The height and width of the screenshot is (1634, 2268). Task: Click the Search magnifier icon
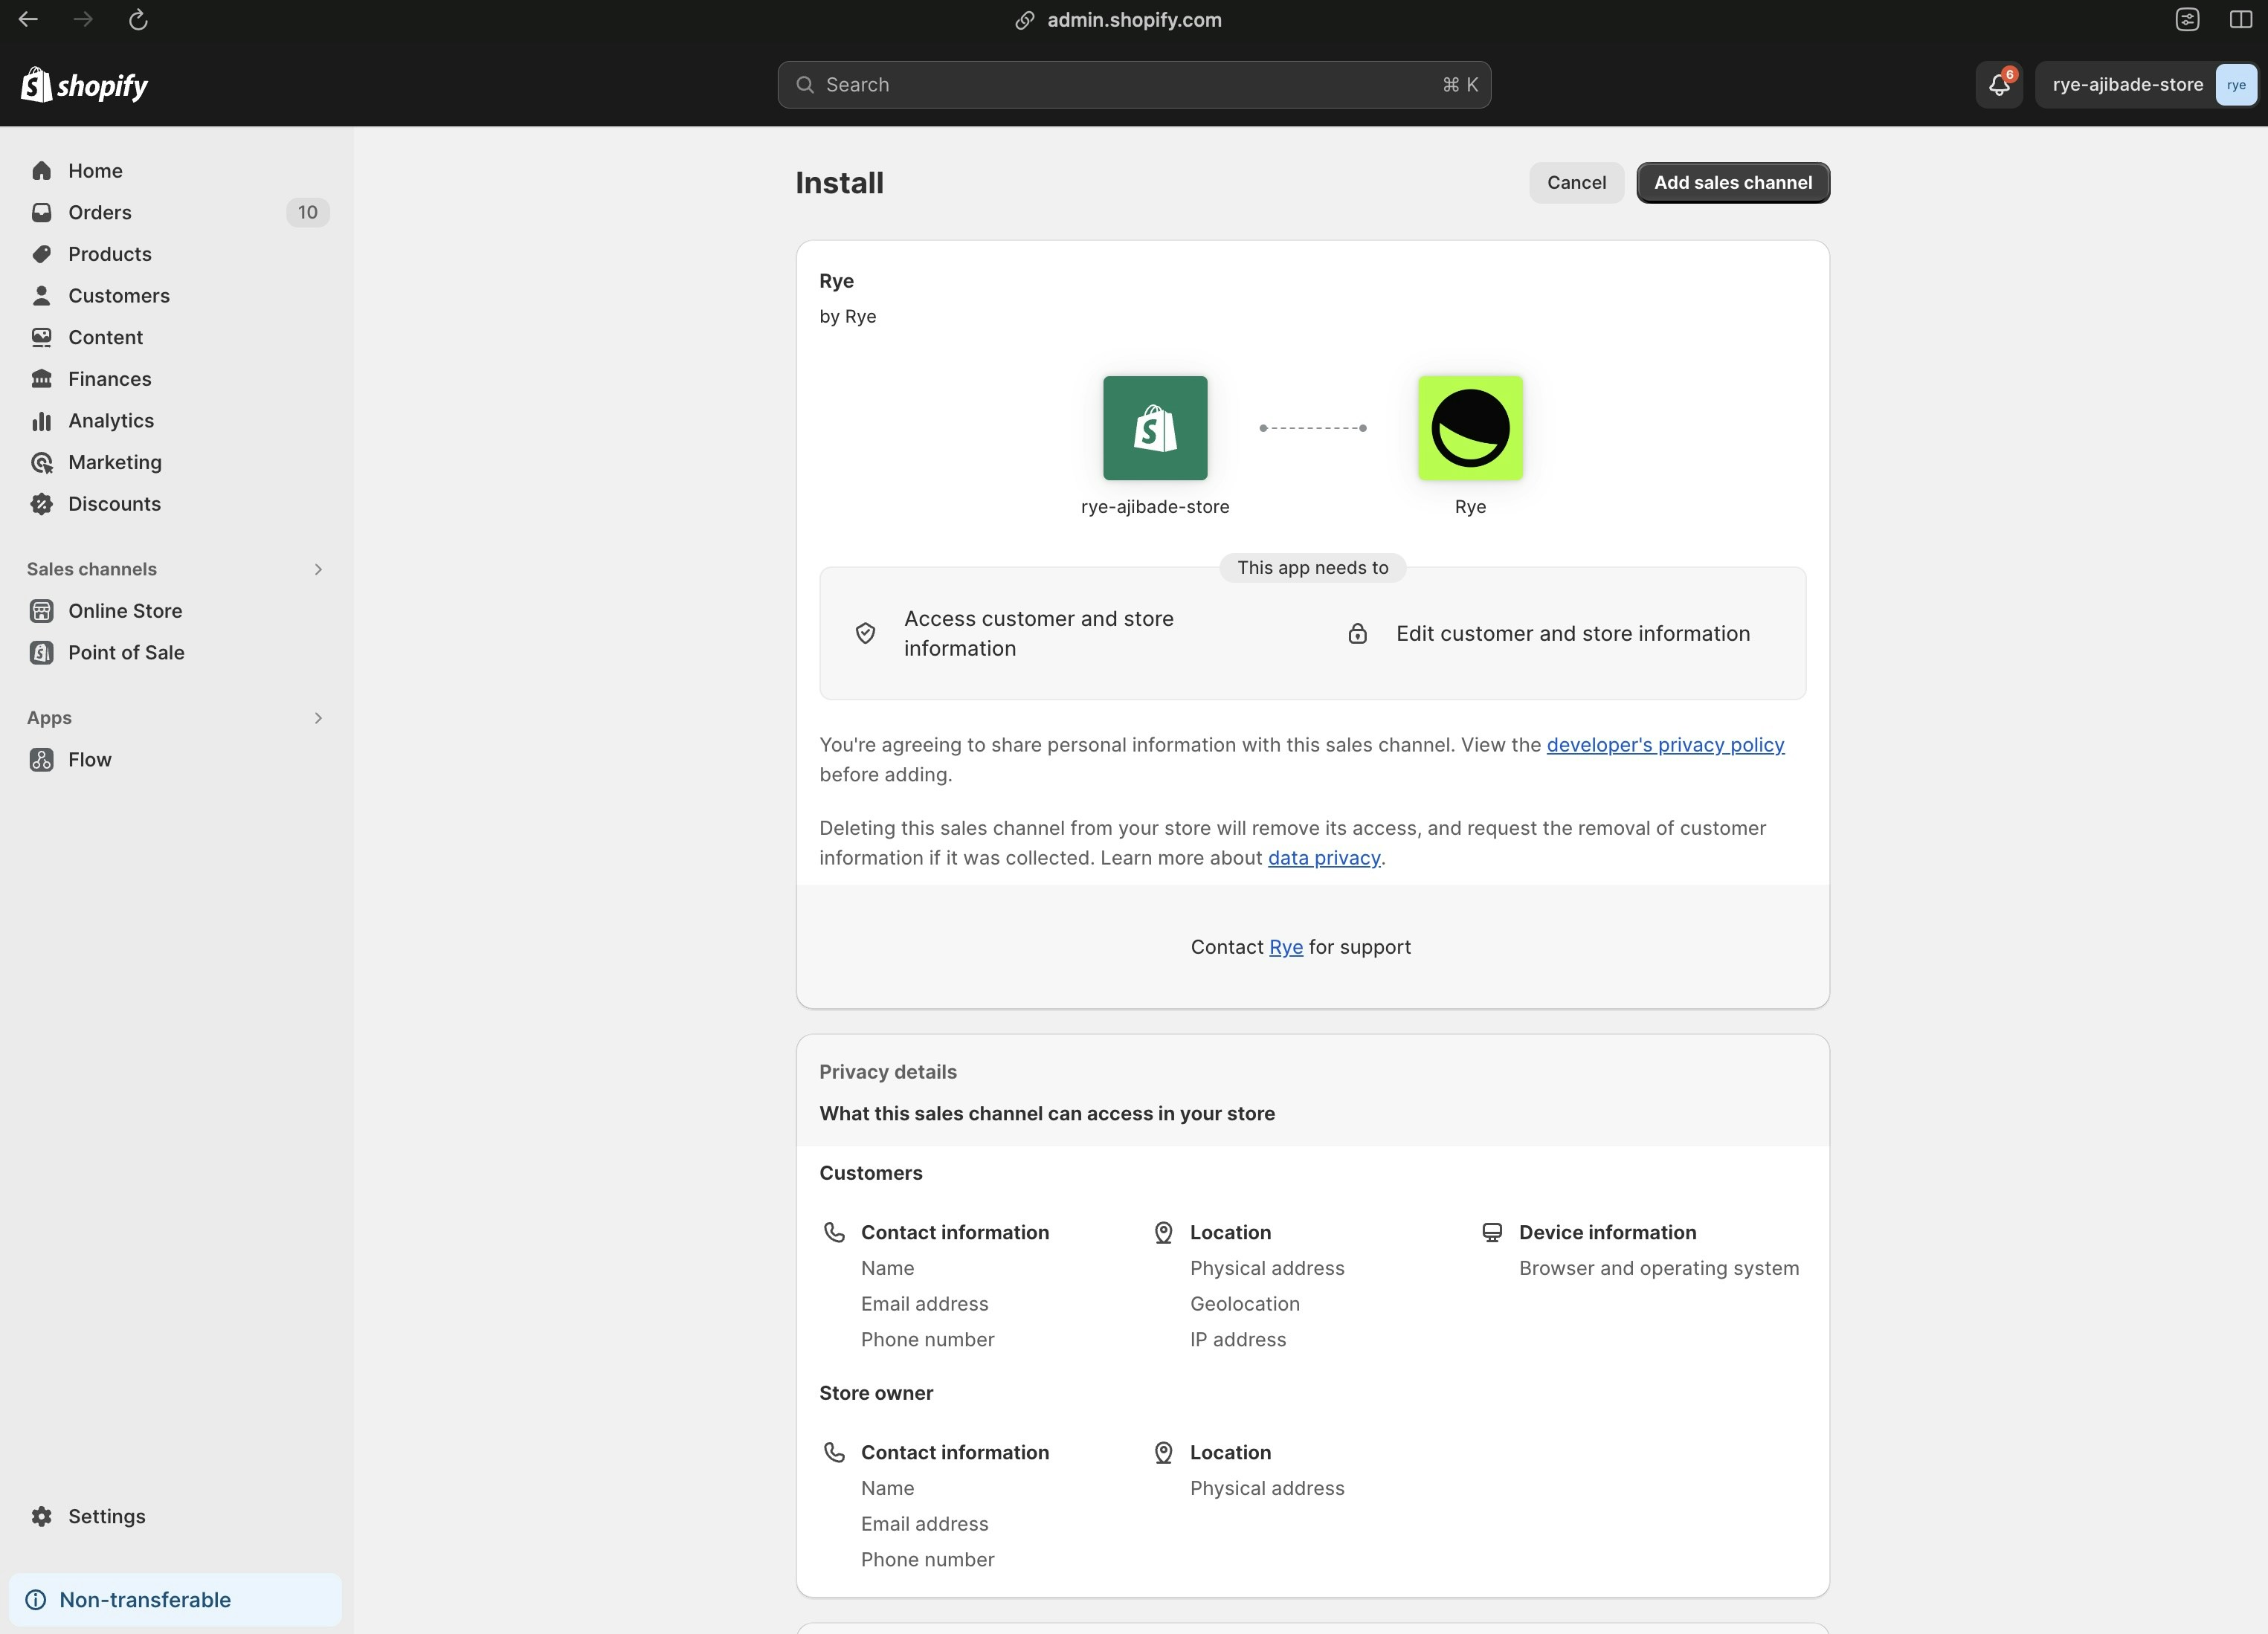click(805, 85)
